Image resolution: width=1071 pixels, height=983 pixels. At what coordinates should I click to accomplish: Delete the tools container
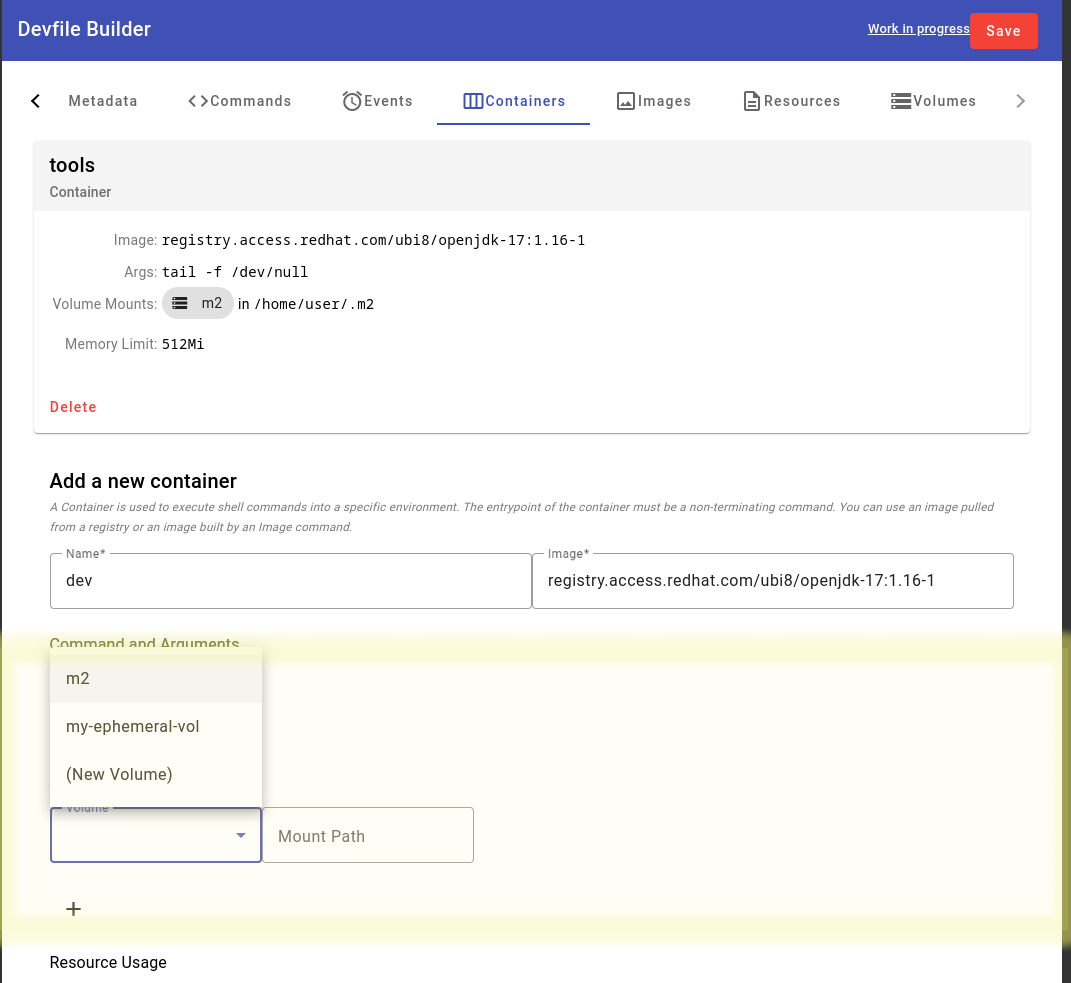click(73, 407)
